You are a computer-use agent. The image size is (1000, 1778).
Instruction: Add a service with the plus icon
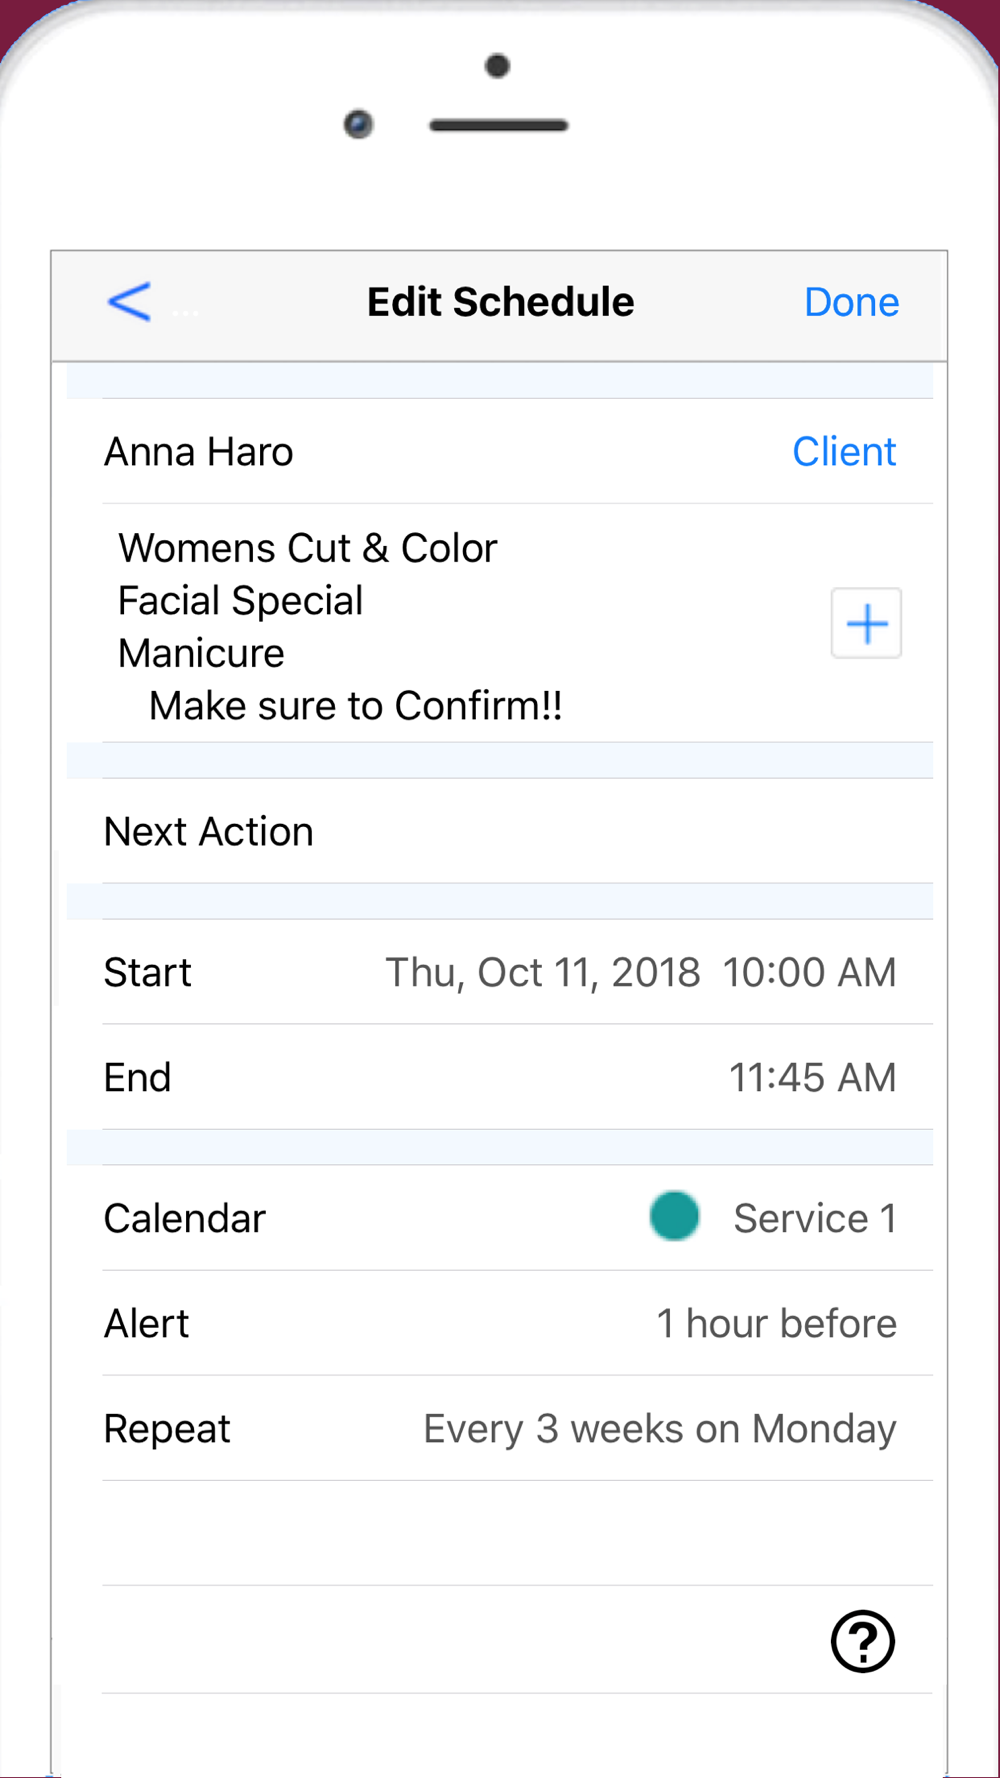click(x=866, y=623)
